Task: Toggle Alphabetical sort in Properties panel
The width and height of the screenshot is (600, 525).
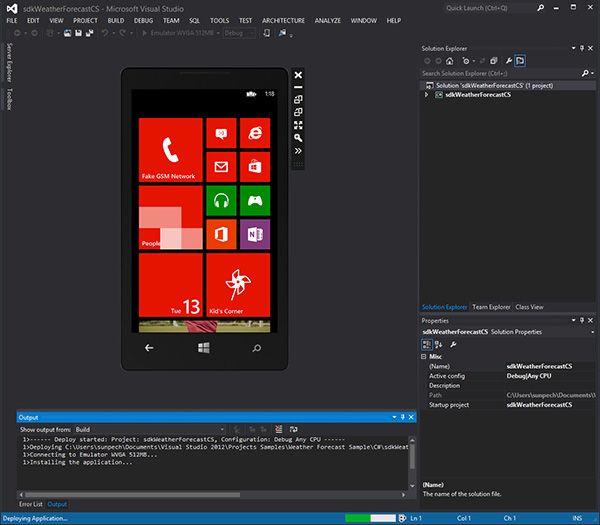Action: tap(439, 344)
